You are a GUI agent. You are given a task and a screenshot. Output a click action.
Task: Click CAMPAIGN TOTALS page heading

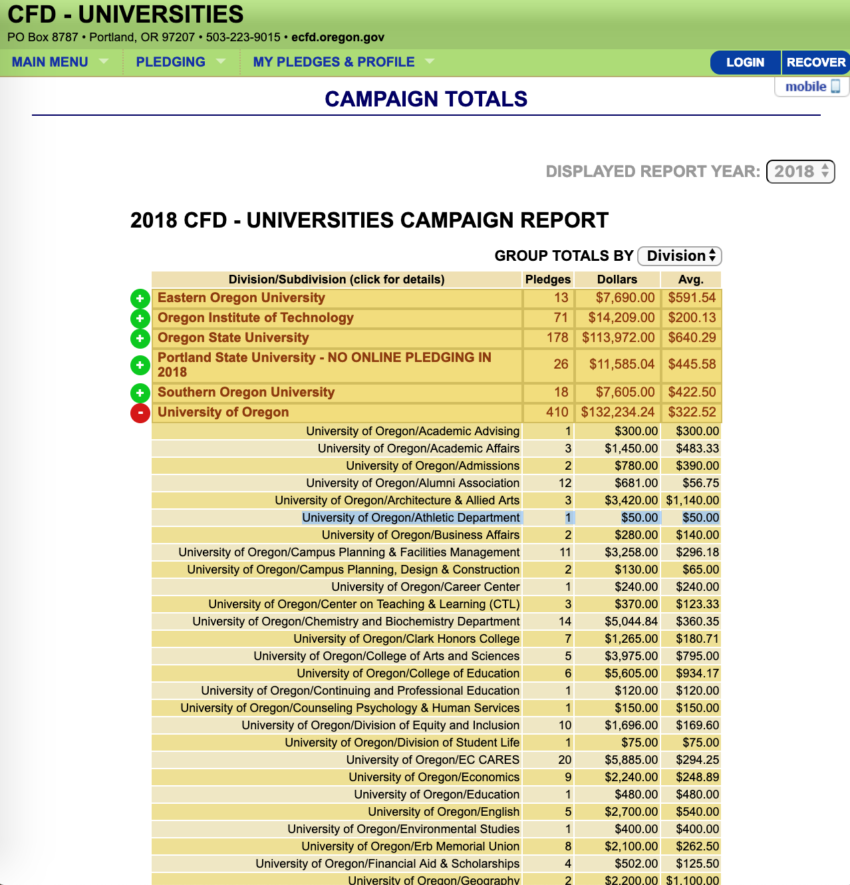click(x=426, y=99)
